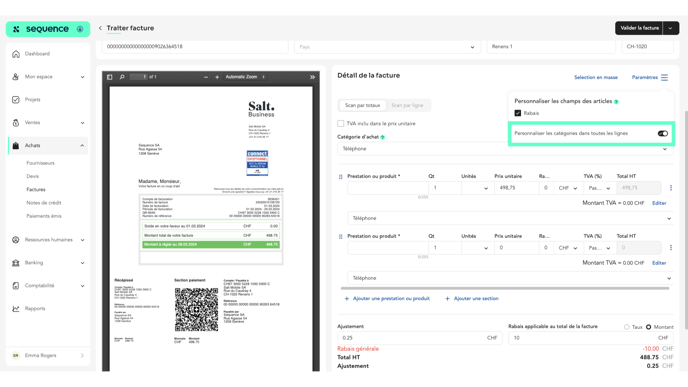Open CHF currency dropdown of second line

coord(568,248)
